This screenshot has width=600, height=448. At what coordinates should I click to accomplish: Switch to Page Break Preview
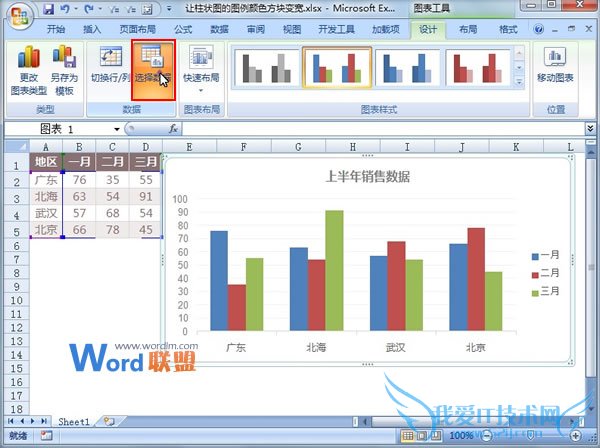435,435
